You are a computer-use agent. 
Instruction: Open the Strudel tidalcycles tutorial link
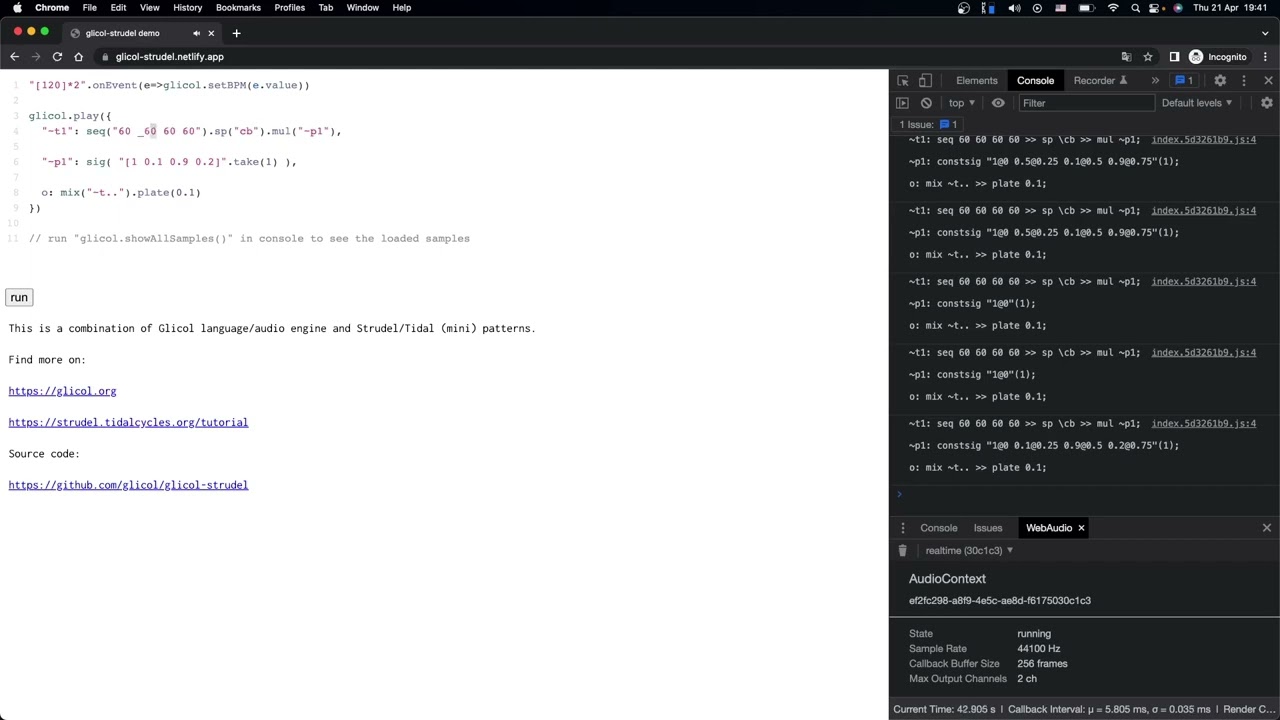click(128, 422)
